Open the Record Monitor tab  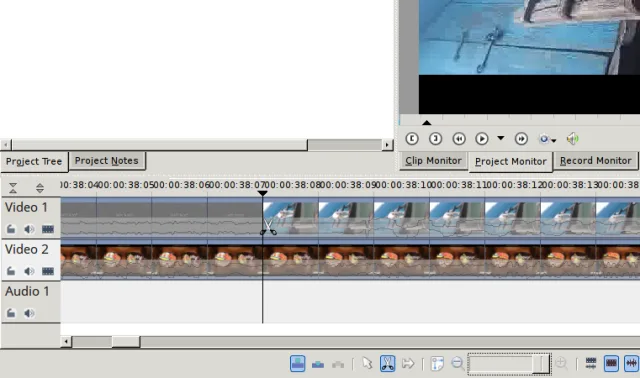pos(596,161)
